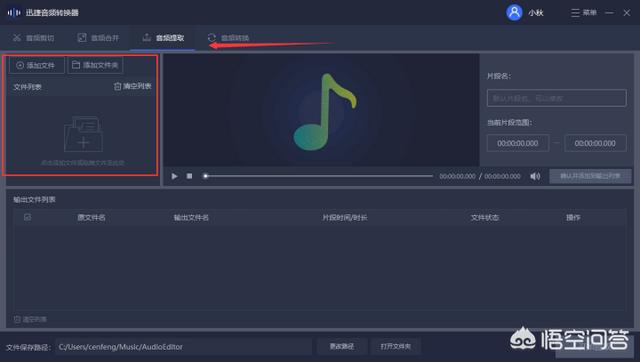Mute audio with the speaker icon
This screenshot has height=362, width=640.
point(535,176)
